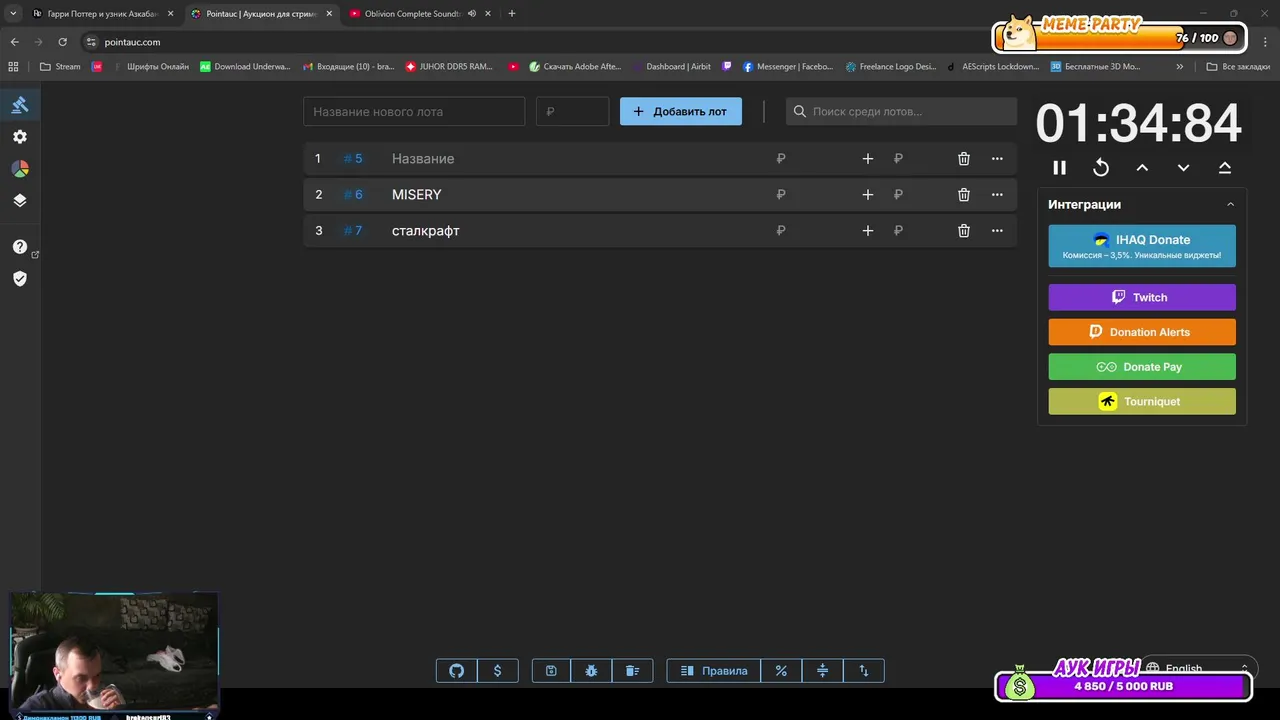Connect IHAQ Donate integration

[x=1142, y=246]
